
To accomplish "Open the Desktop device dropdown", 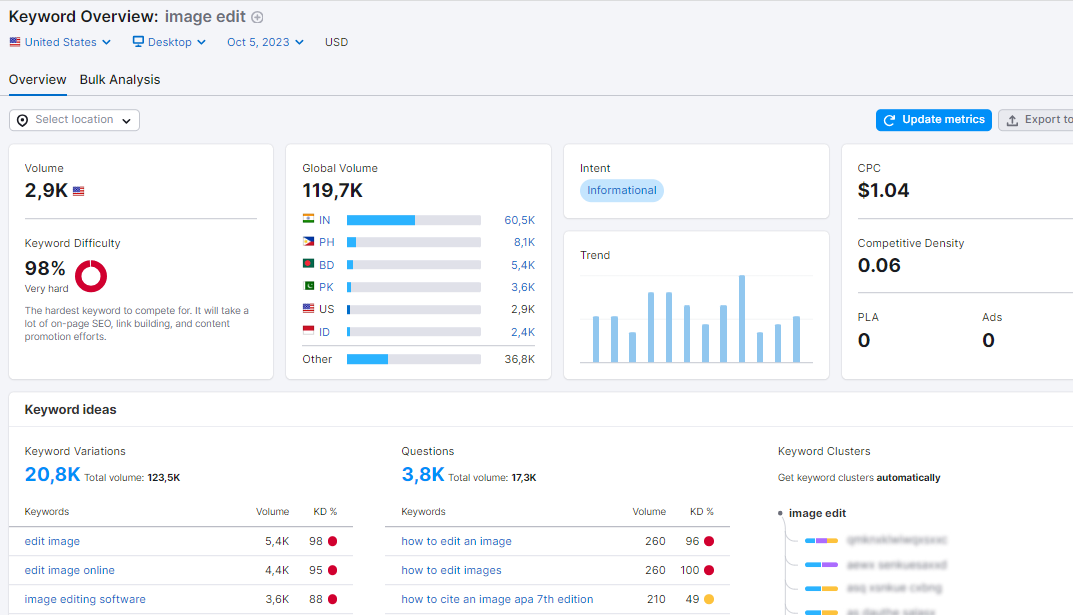I will (x=169, y=42).
